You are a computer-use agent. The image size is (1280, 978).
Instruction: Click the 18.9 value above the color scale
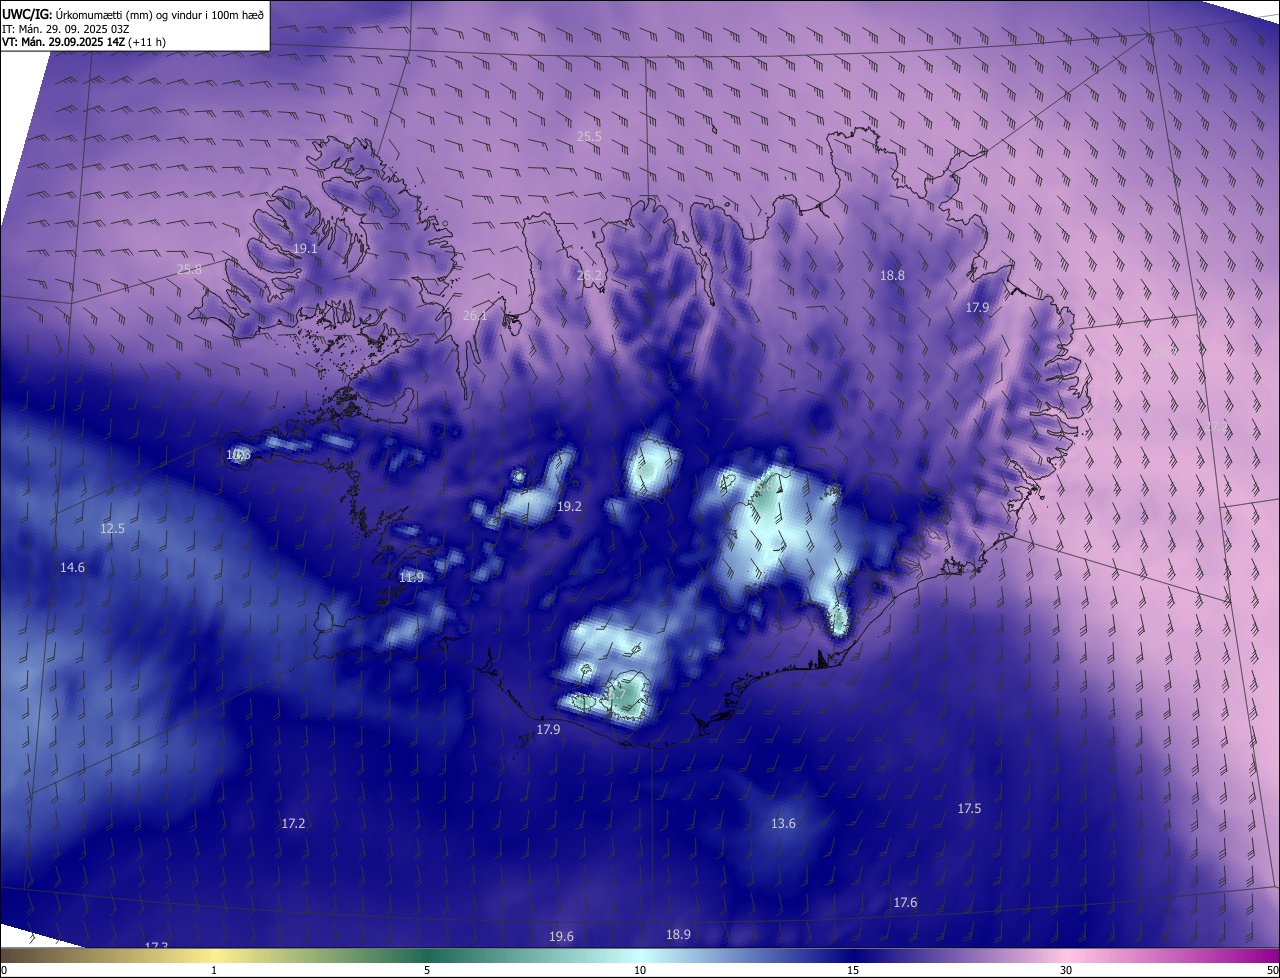(678, 935)
